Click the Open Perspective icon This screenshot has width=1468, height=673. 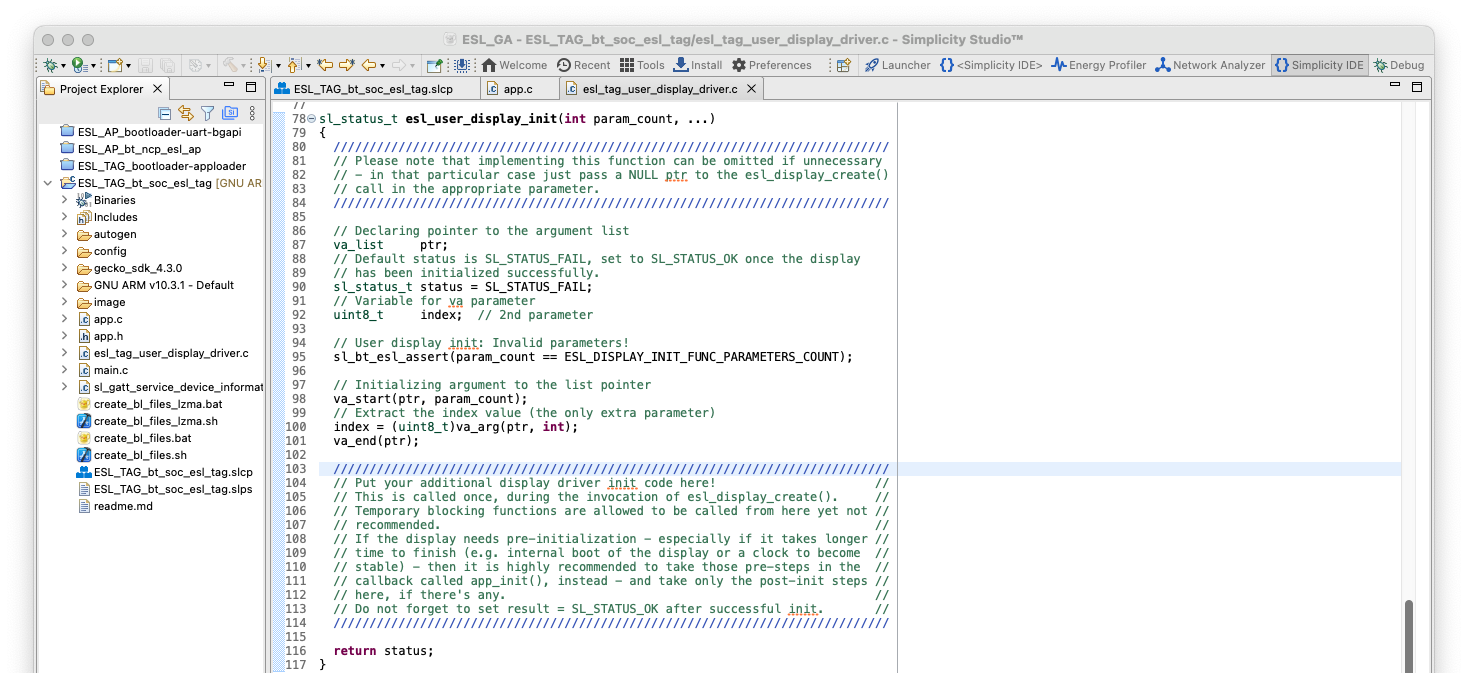[x=843, y=65]
